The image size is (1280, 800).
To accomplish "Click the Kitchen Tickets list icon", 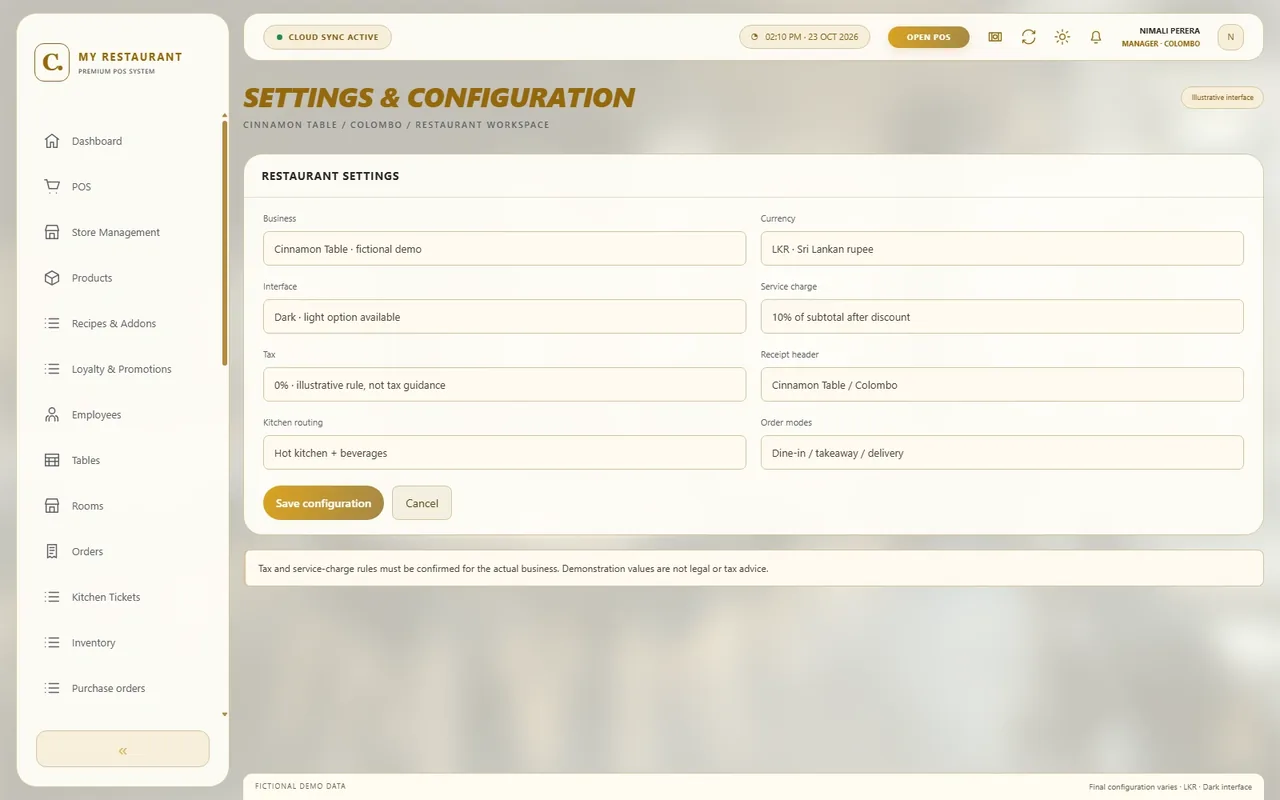I will pyautogui.click(x=52, y=597).
